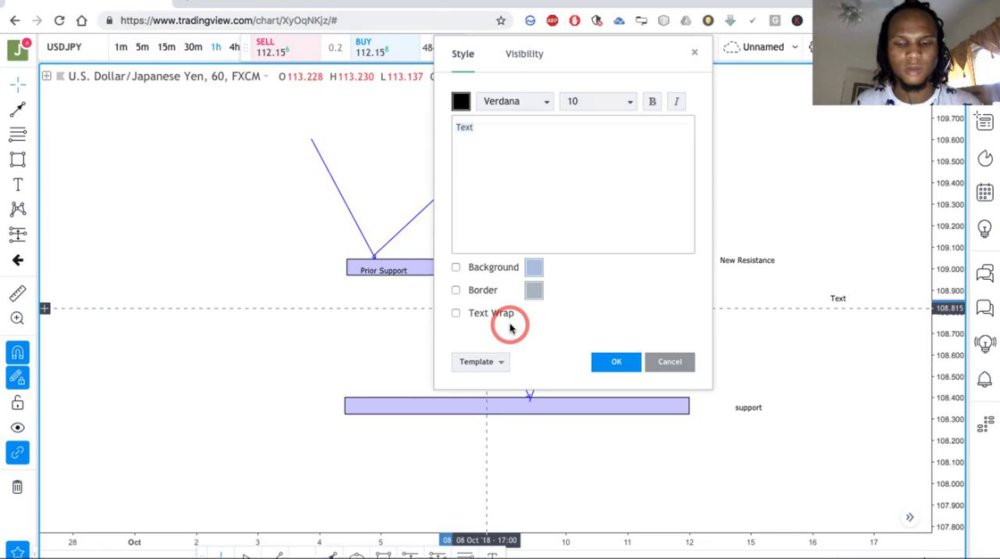Switch to the Visibility tab
Image resolution: width=1000 pixels, height=559 pixels.
point(524,54)
